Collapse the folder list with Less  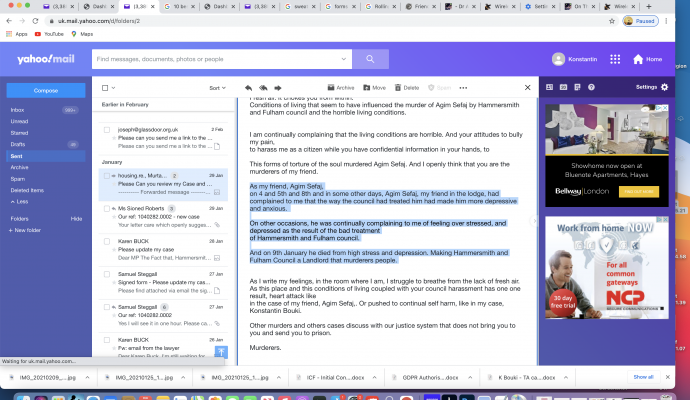pos(20,201)
